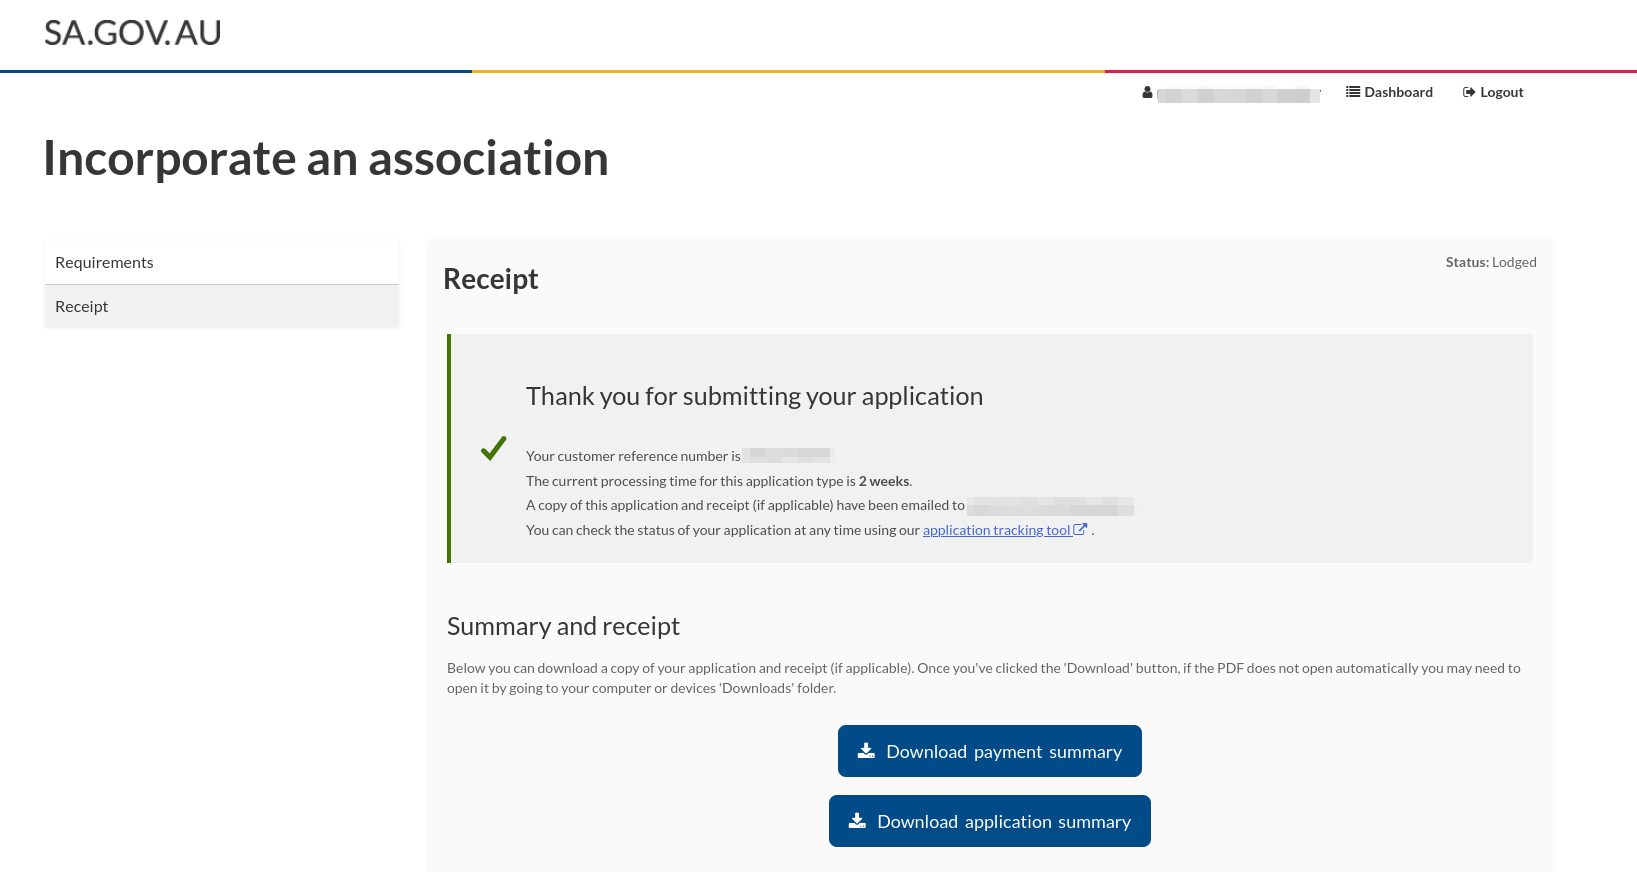
Task: Click the user profile icon
Action: (x=1147, y=92)
